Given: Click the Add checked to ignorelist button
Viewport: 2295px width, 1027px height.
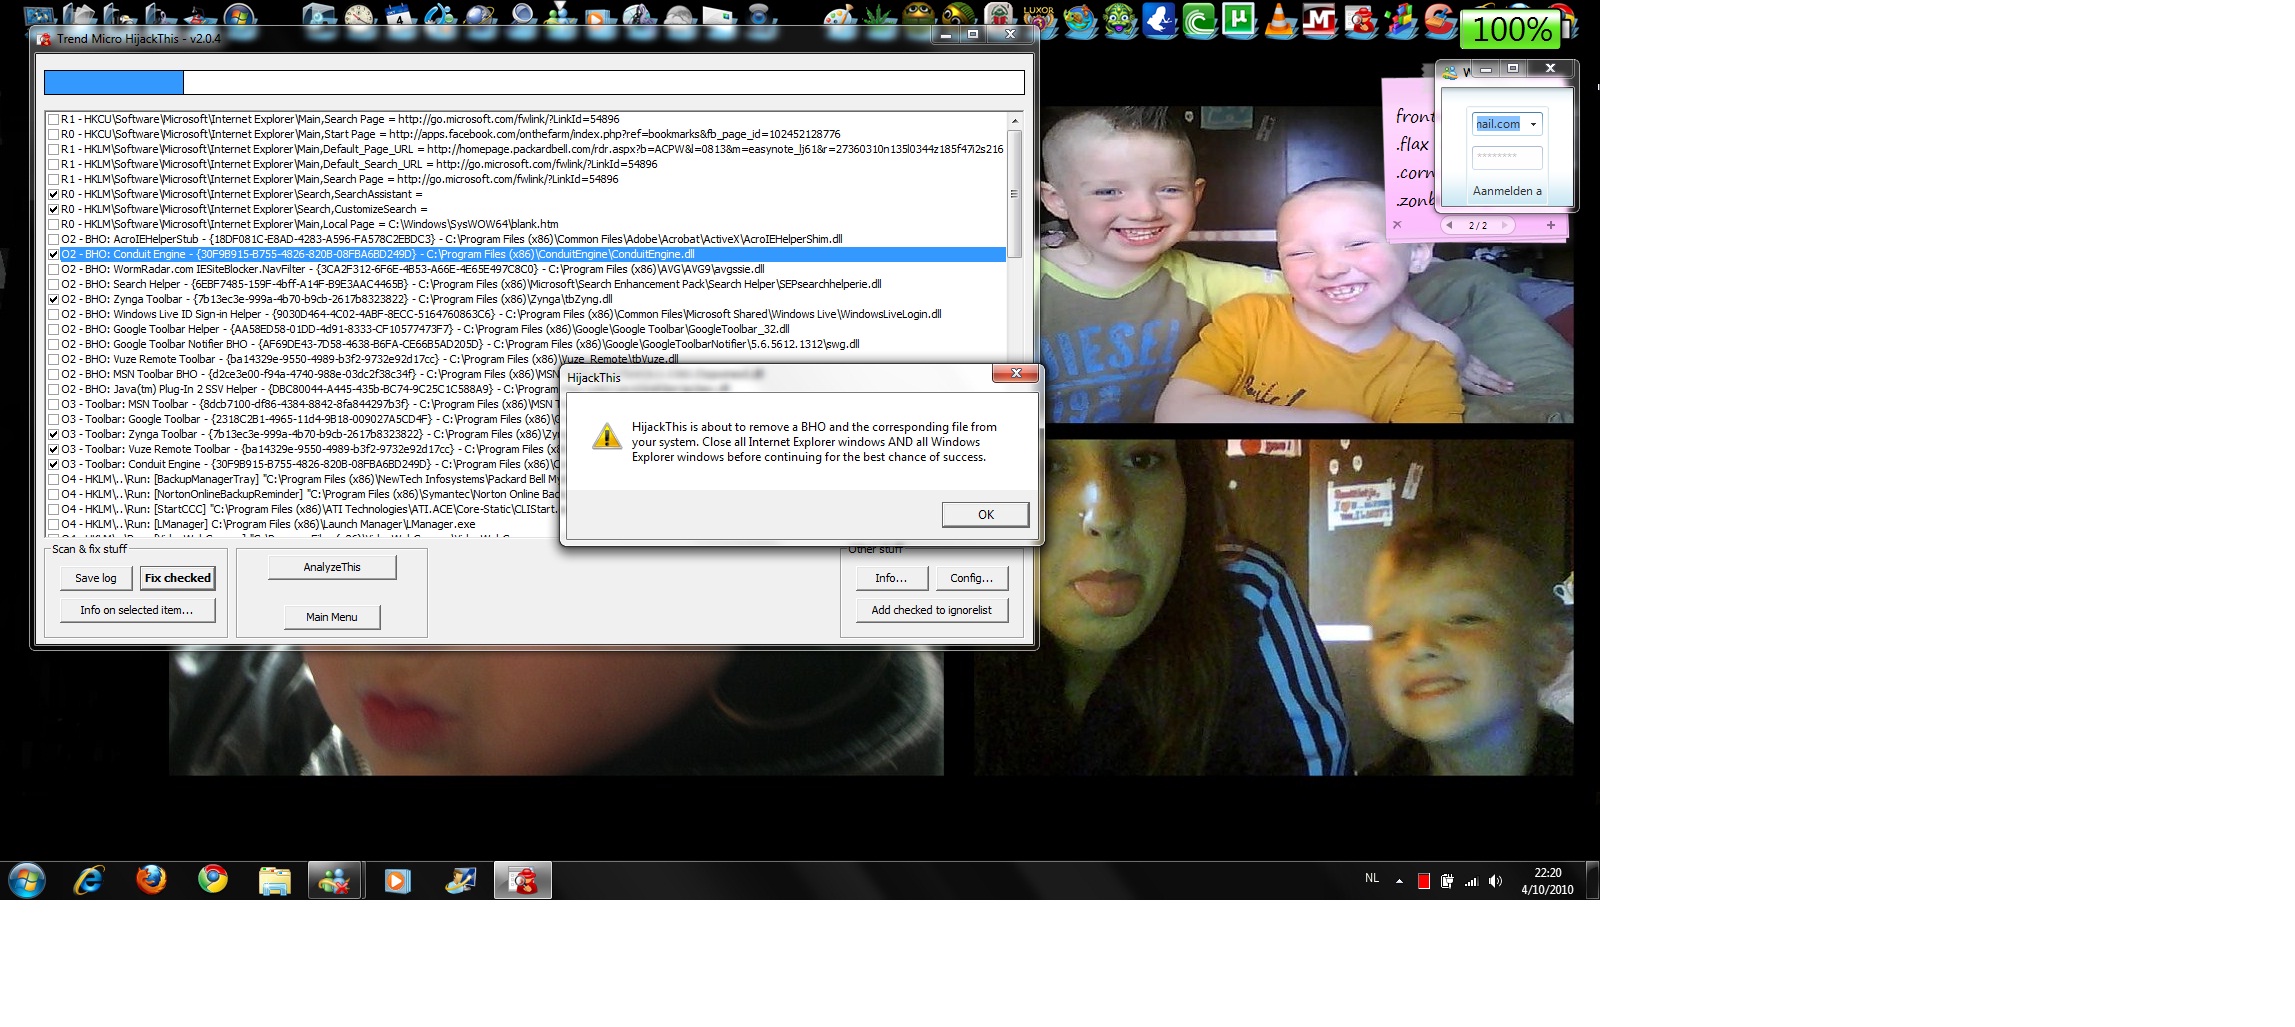Looking at the screenshot, I should [931, 610].
